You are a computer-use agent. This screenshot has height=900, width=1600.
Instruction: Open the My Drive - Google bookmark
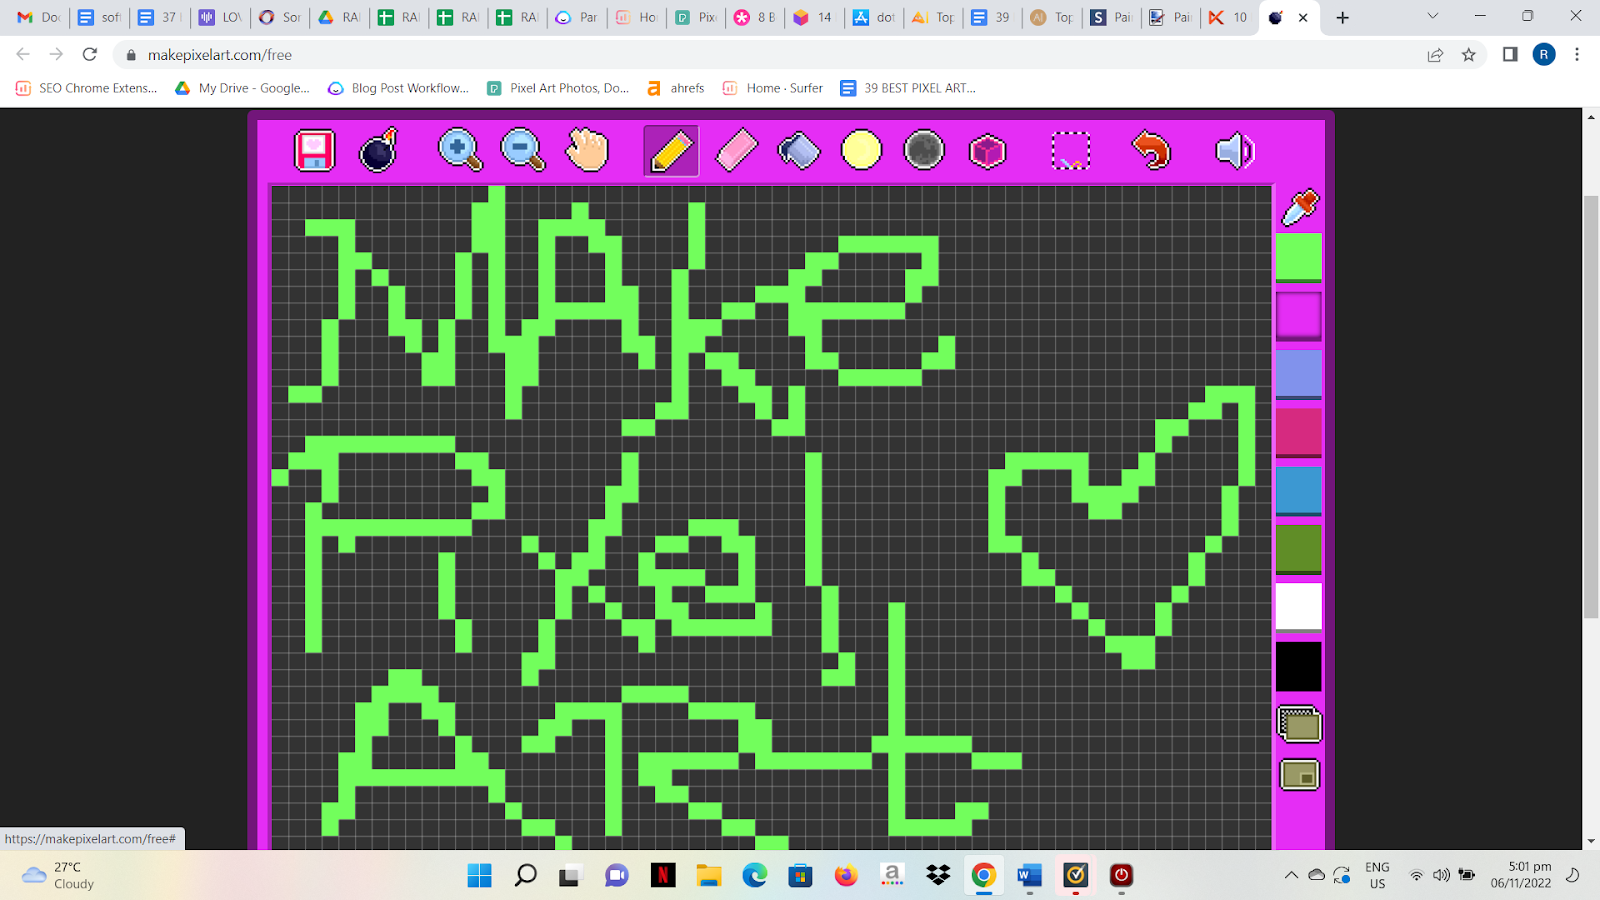[x=242, y=88]
